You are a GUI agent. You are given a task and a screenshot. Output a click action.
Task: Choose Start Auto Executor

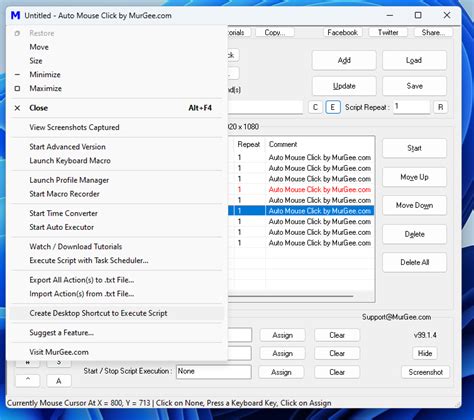pos(117,227)
